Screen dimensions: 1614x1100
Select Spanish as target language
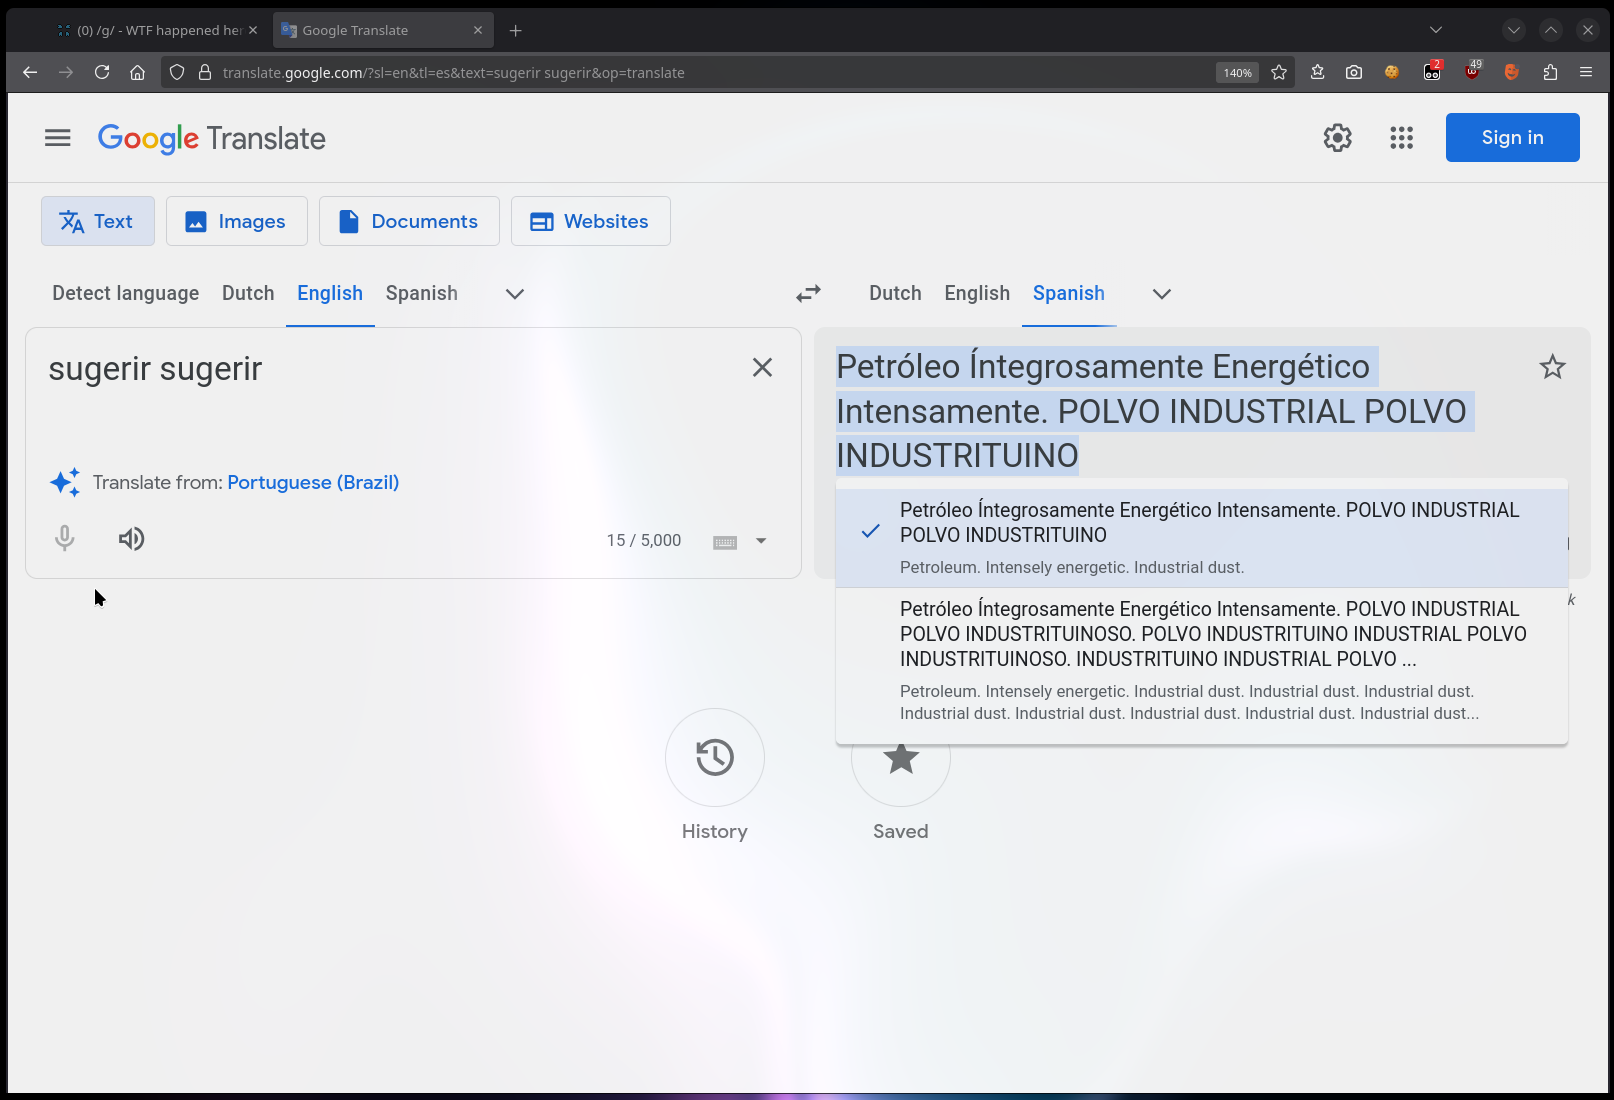point(1069,293)
